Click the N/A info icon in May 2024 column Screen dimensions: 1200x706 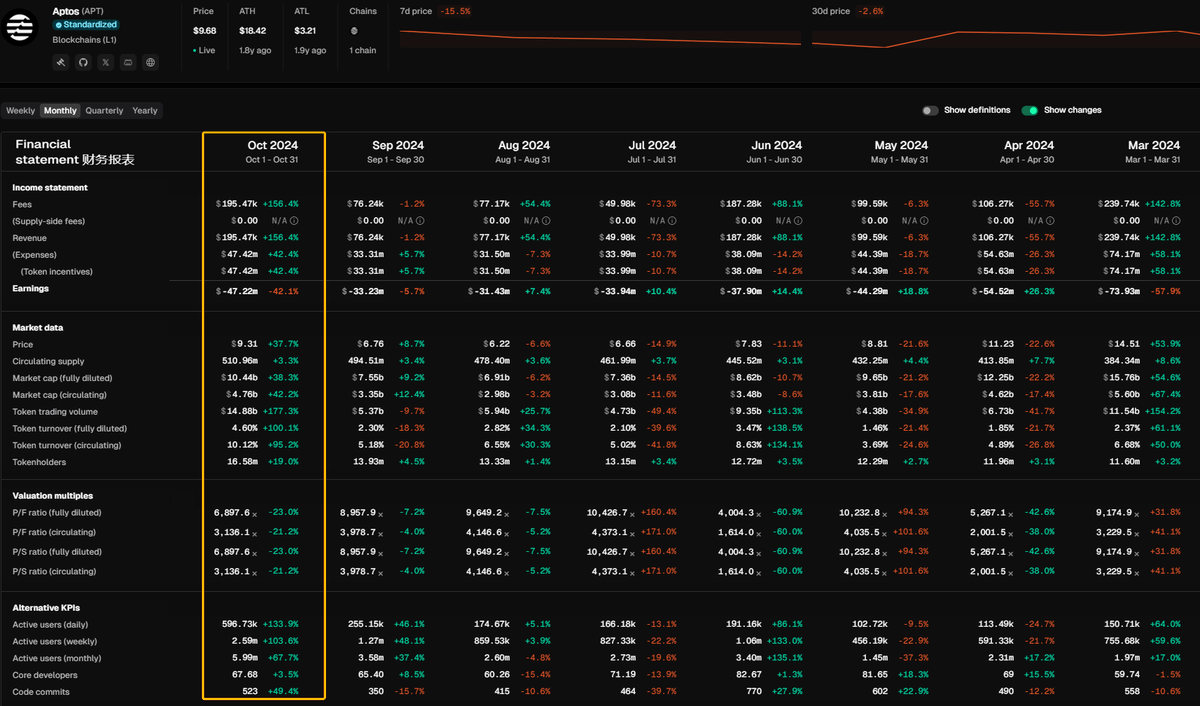[x=924, y=221]
